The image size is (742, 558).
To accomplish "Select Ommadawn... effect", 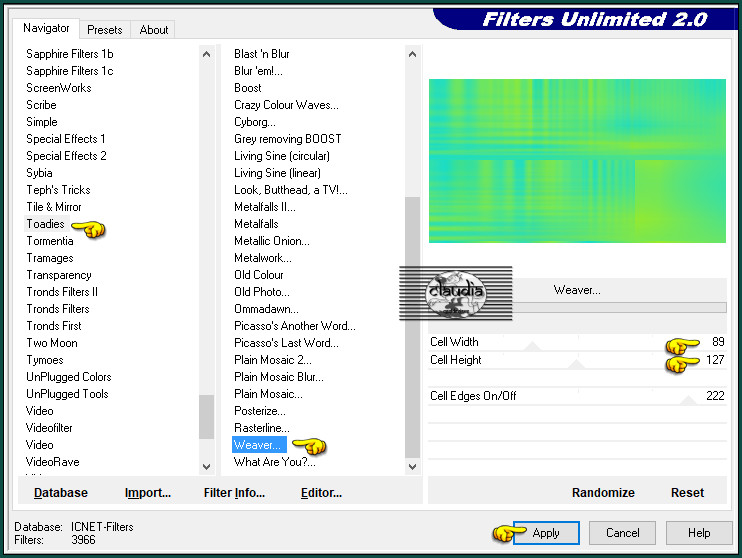I will click(266, 309).
